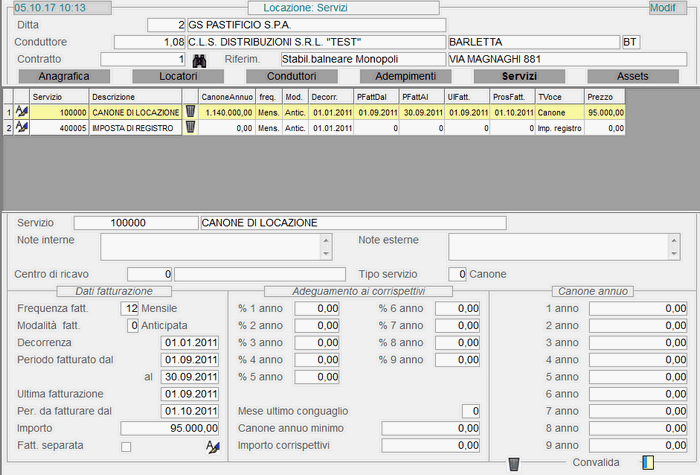Click the Importo corrispettivi field
The image size is (700, 475).
click(431, 446)
